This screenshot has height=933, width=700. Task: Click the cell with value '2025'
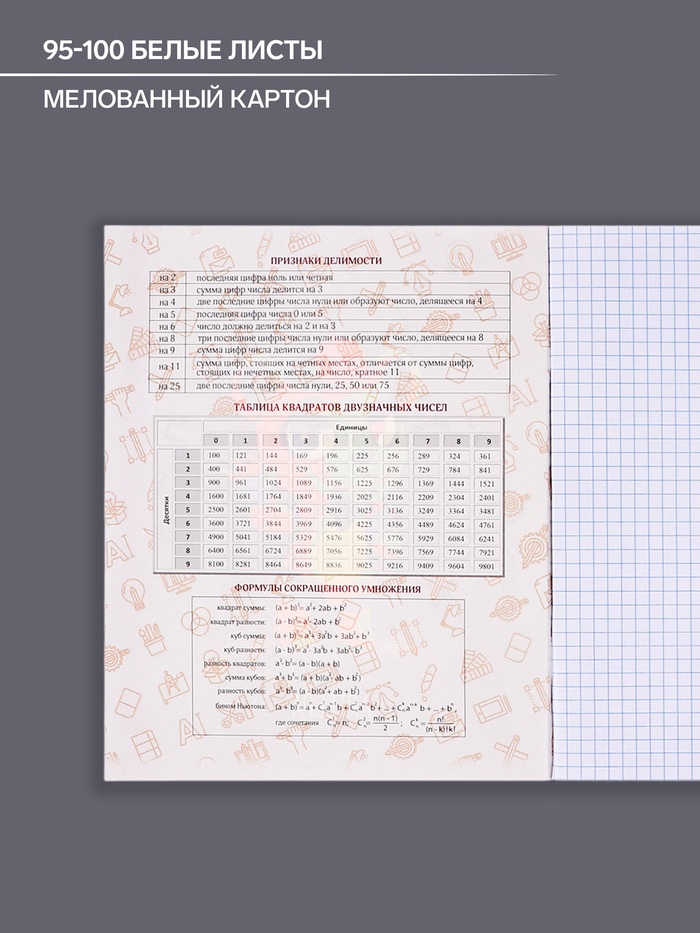click(x=364, y=497)
